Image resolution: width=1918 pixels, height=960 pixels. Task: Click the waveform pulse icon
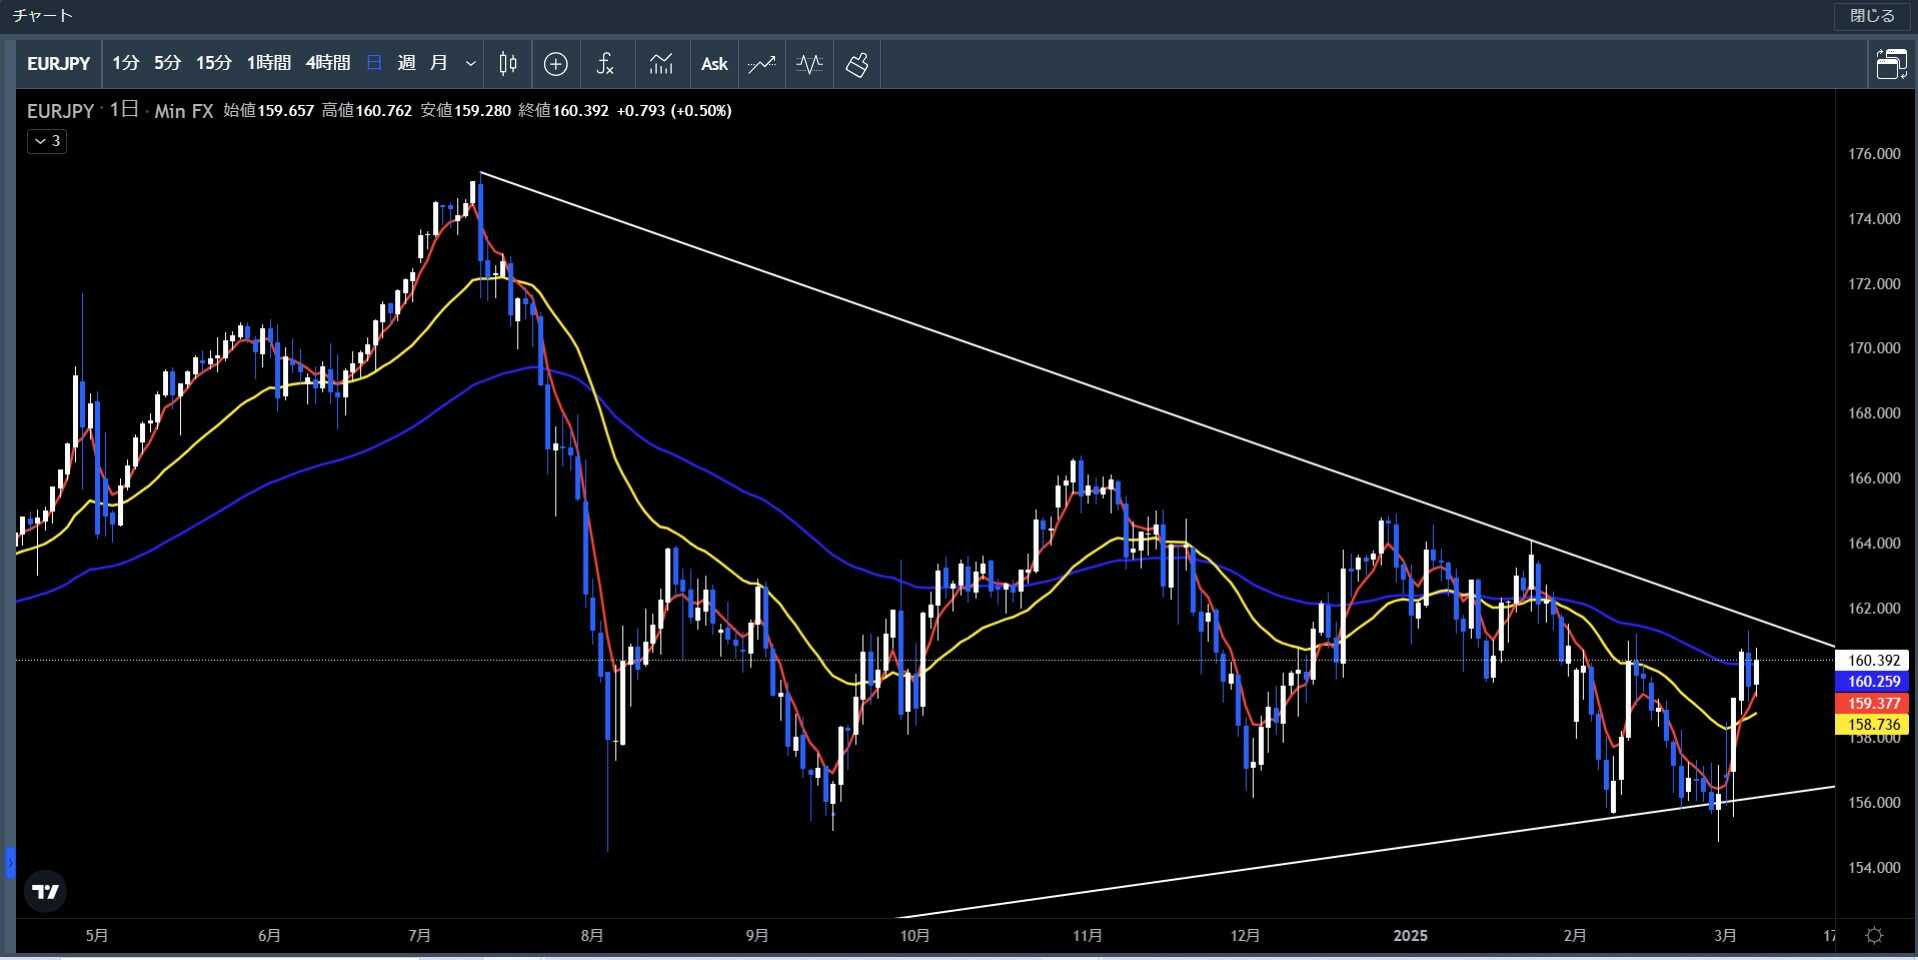pos(809,64)
